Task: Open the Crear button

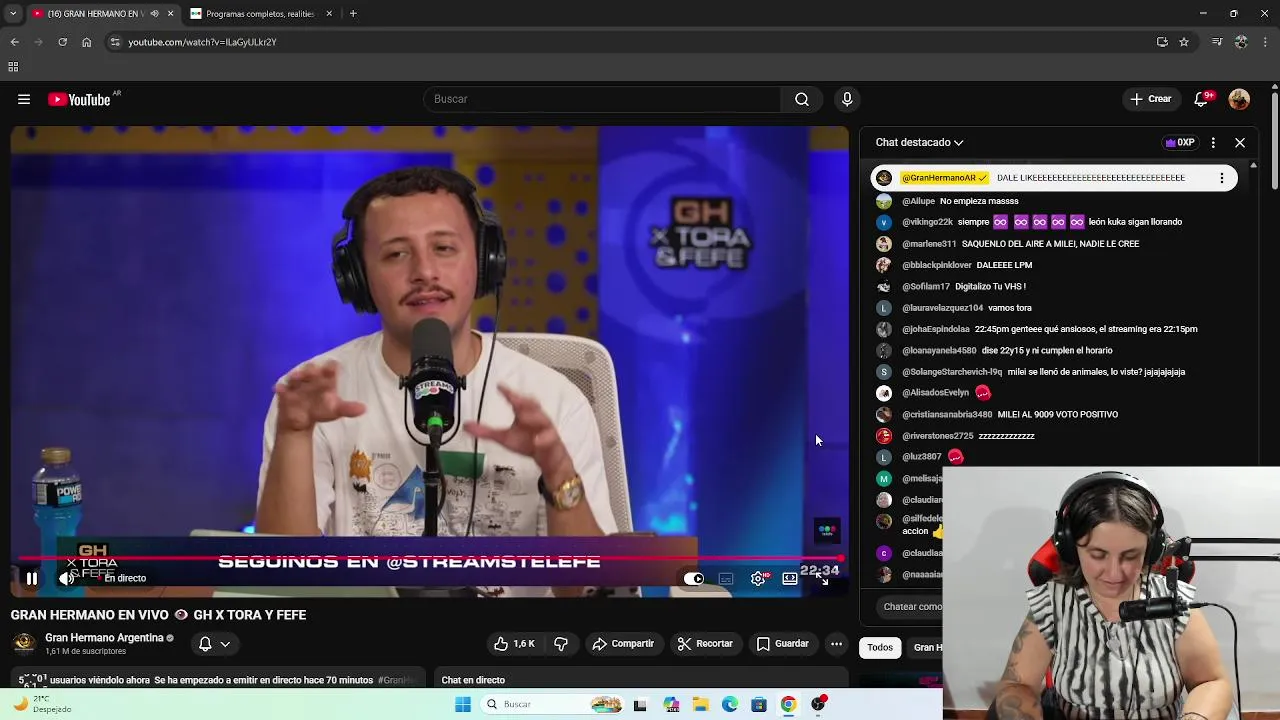Action: pyautogui.click(x=1150, y=99)
